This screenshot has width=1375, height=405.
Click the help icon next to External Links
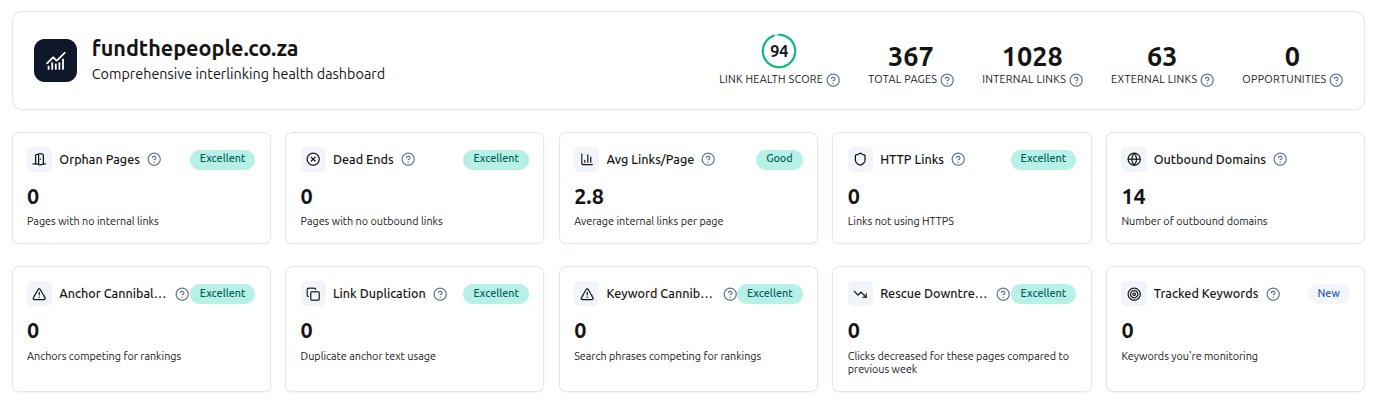(x=1207, y=80)
